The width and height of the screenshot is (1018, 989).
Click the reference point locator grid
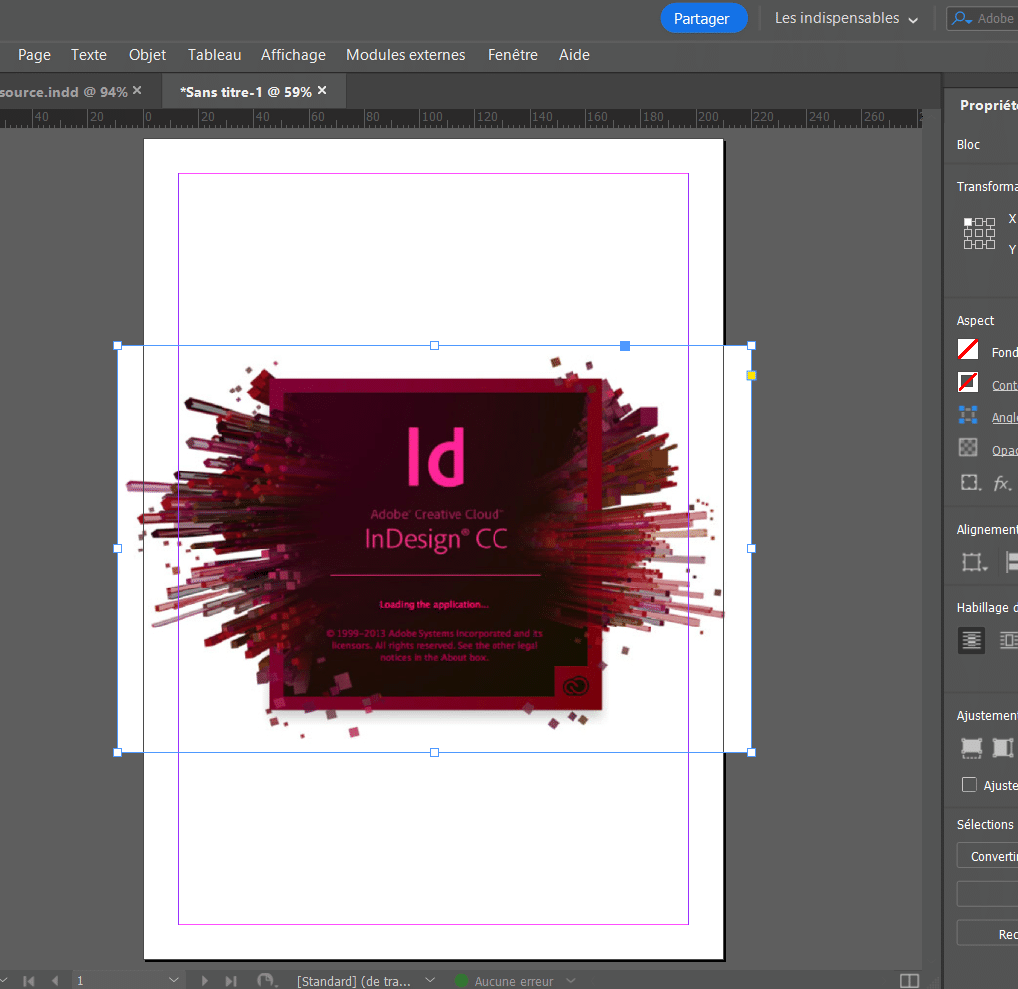click(x=979, y=234)
